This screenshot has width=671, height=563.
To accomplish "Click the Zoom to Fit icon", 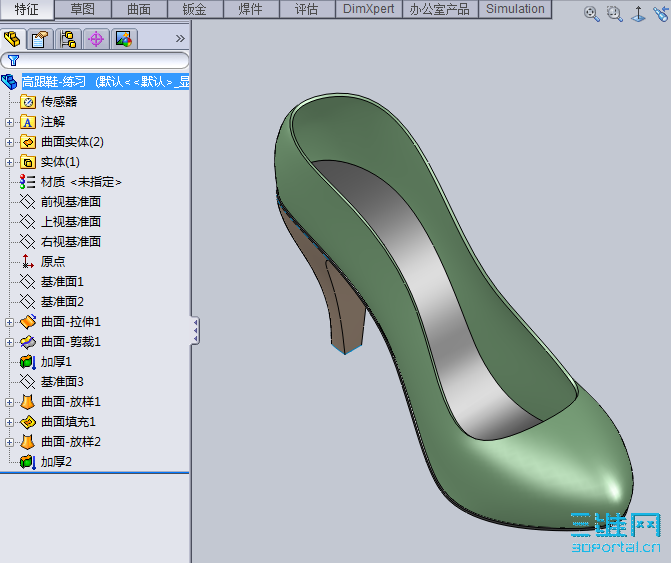I will pos(591,14).
